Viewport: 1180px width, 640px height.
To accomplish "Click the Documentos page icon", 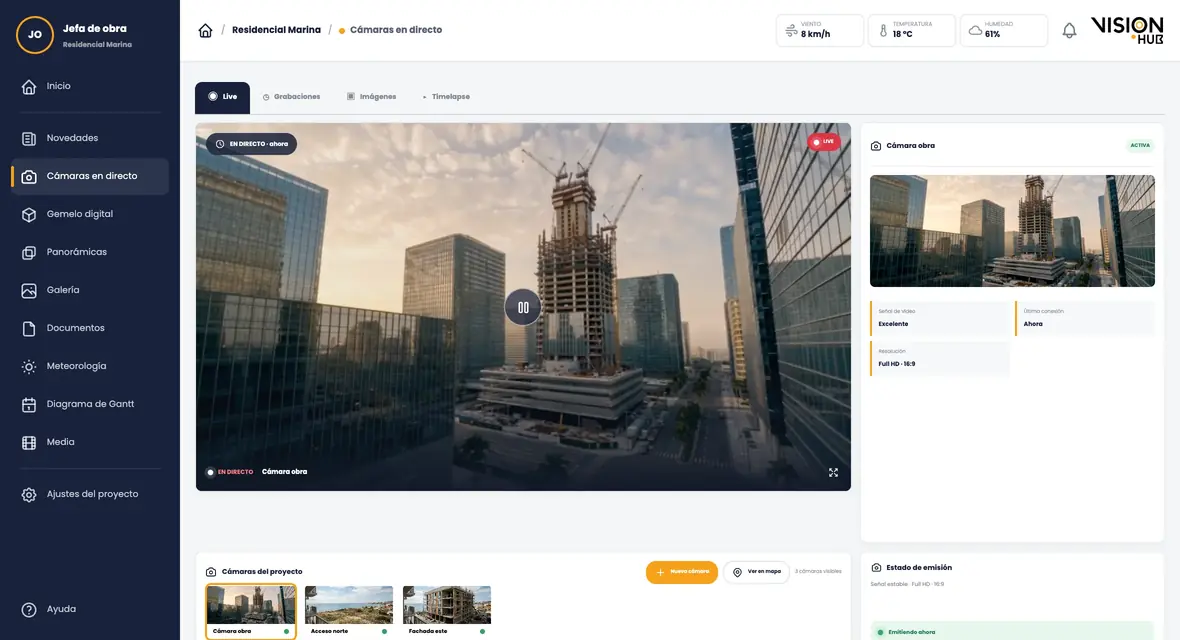I will point(29,328).
